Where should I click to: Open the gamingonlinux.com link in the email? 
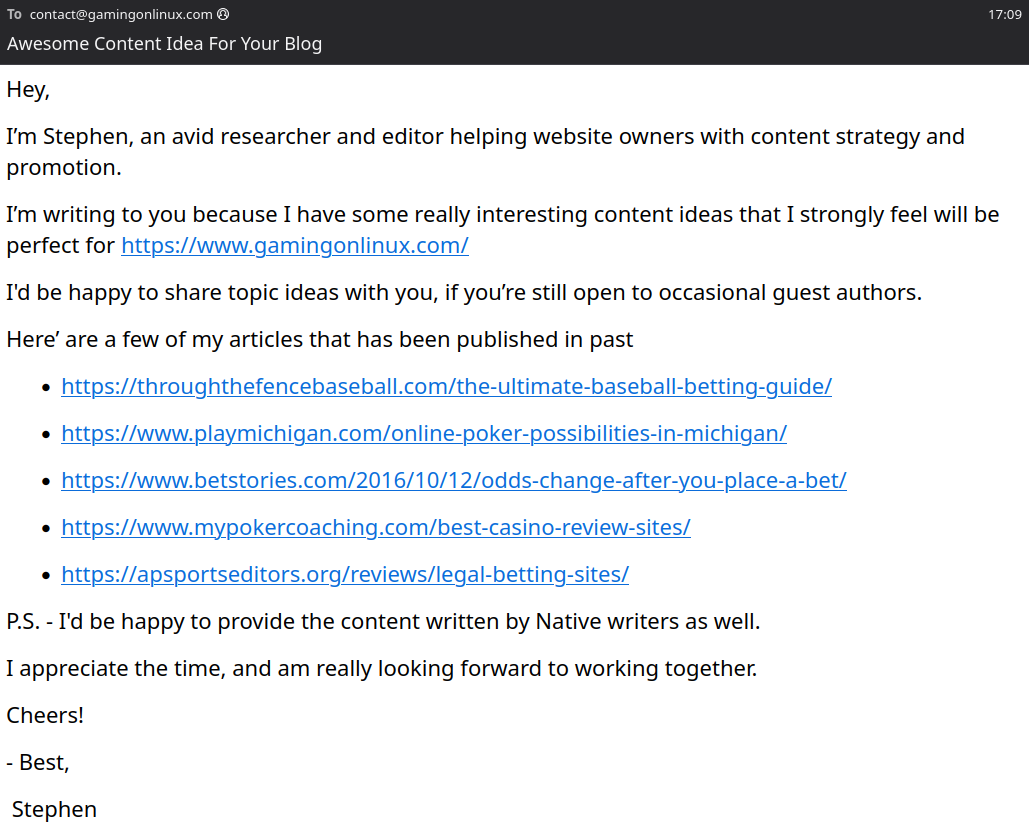coord(295,245)
